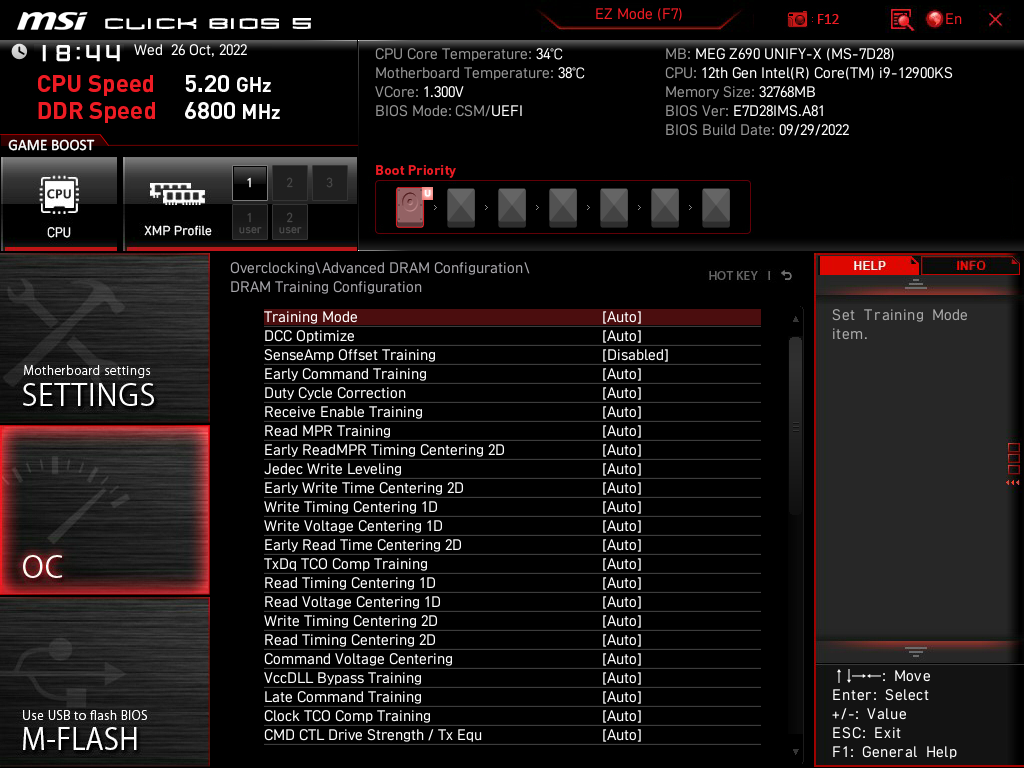Open the Early Command Training setting
The width and height of the screenshot is (1024, 768).
512,374
